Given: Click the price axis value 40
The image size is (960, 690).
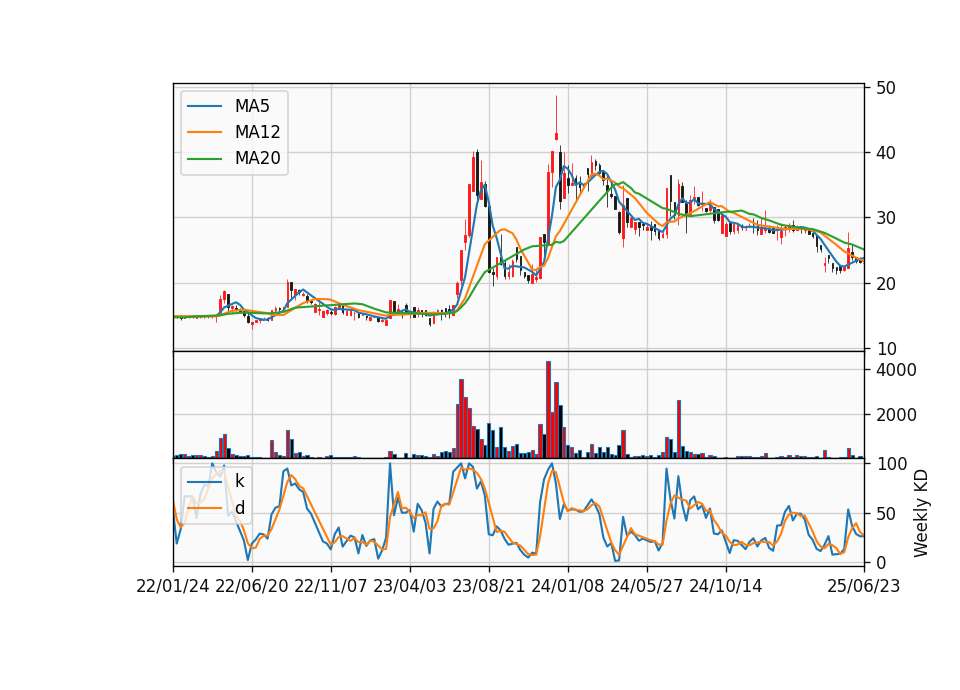Looking at the screenshot, I should 885,153.
